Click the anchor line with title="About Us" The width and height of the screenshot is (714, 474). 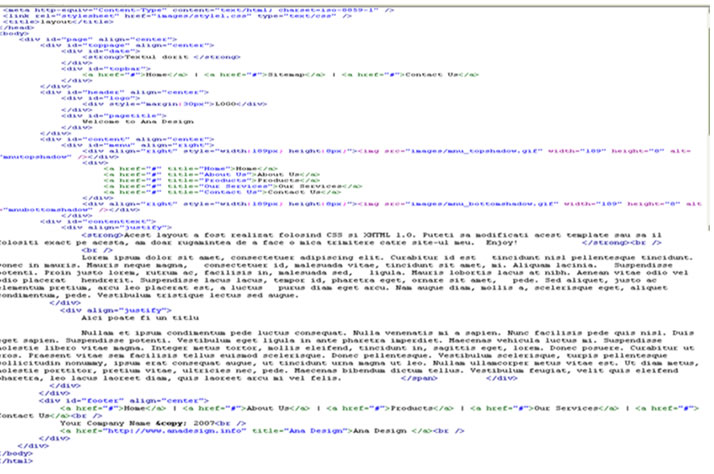[x=212, y=174]
